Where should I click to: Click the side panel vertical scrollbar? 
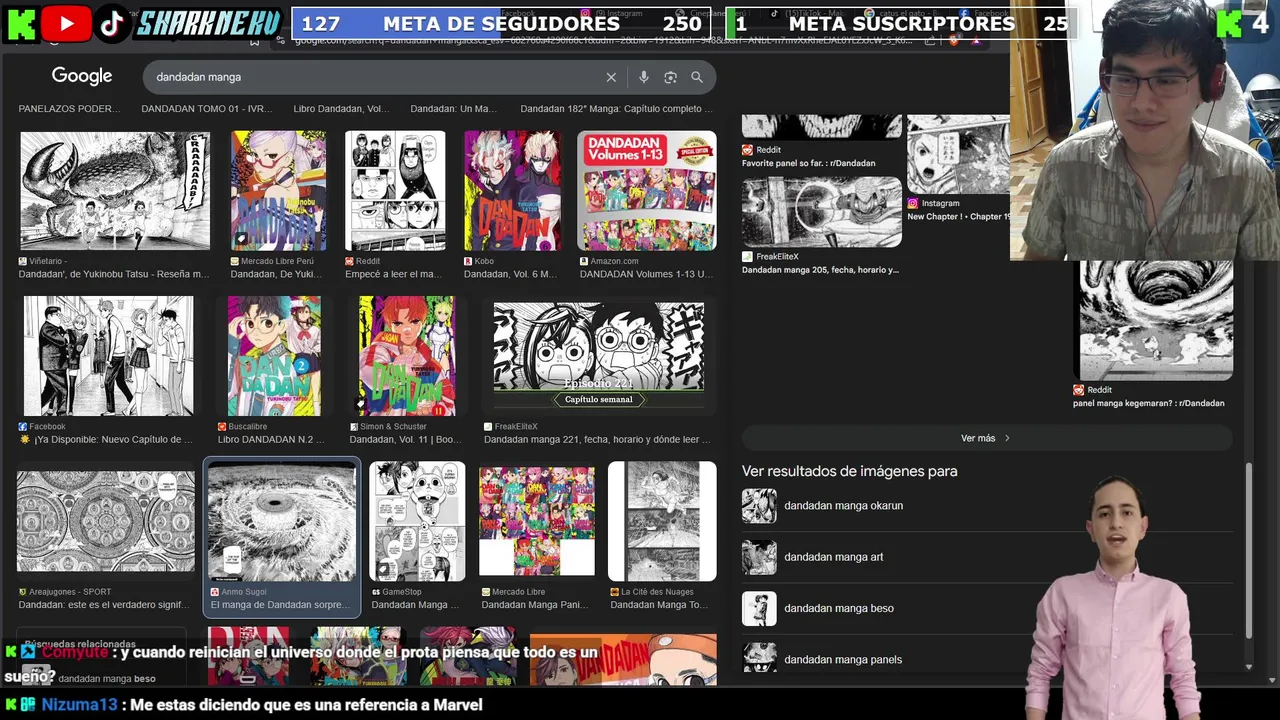[1248, 550]
